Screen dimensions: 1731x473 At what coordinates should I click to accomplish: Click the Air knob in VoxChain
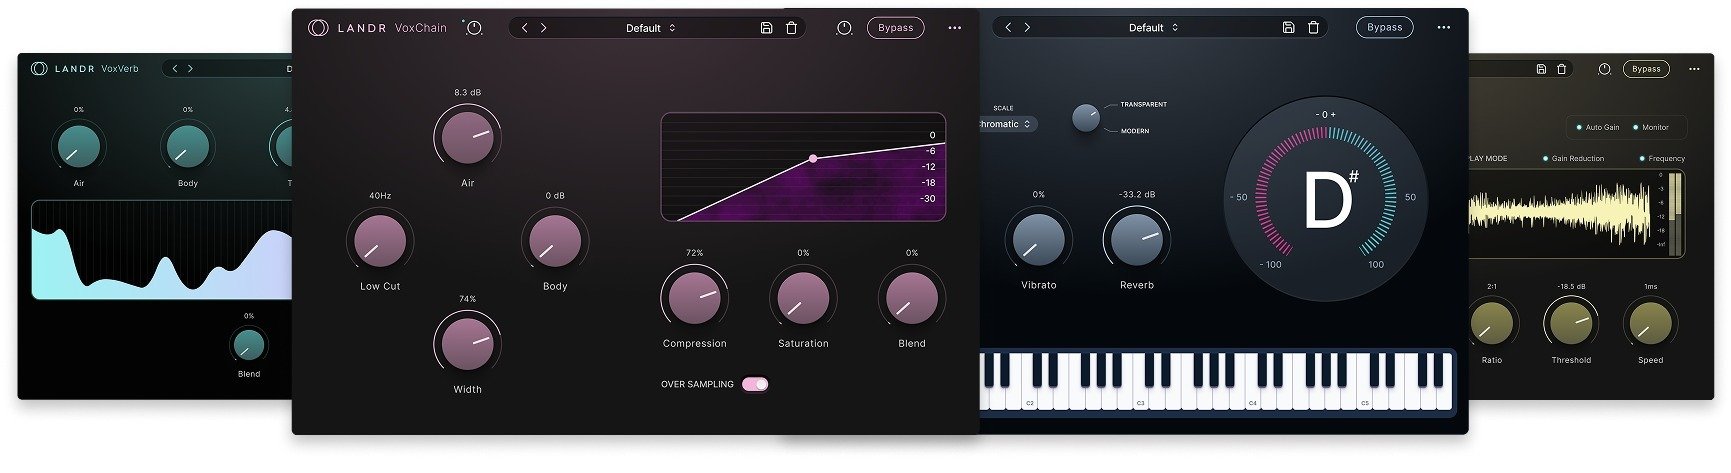(x=467, y=137)
